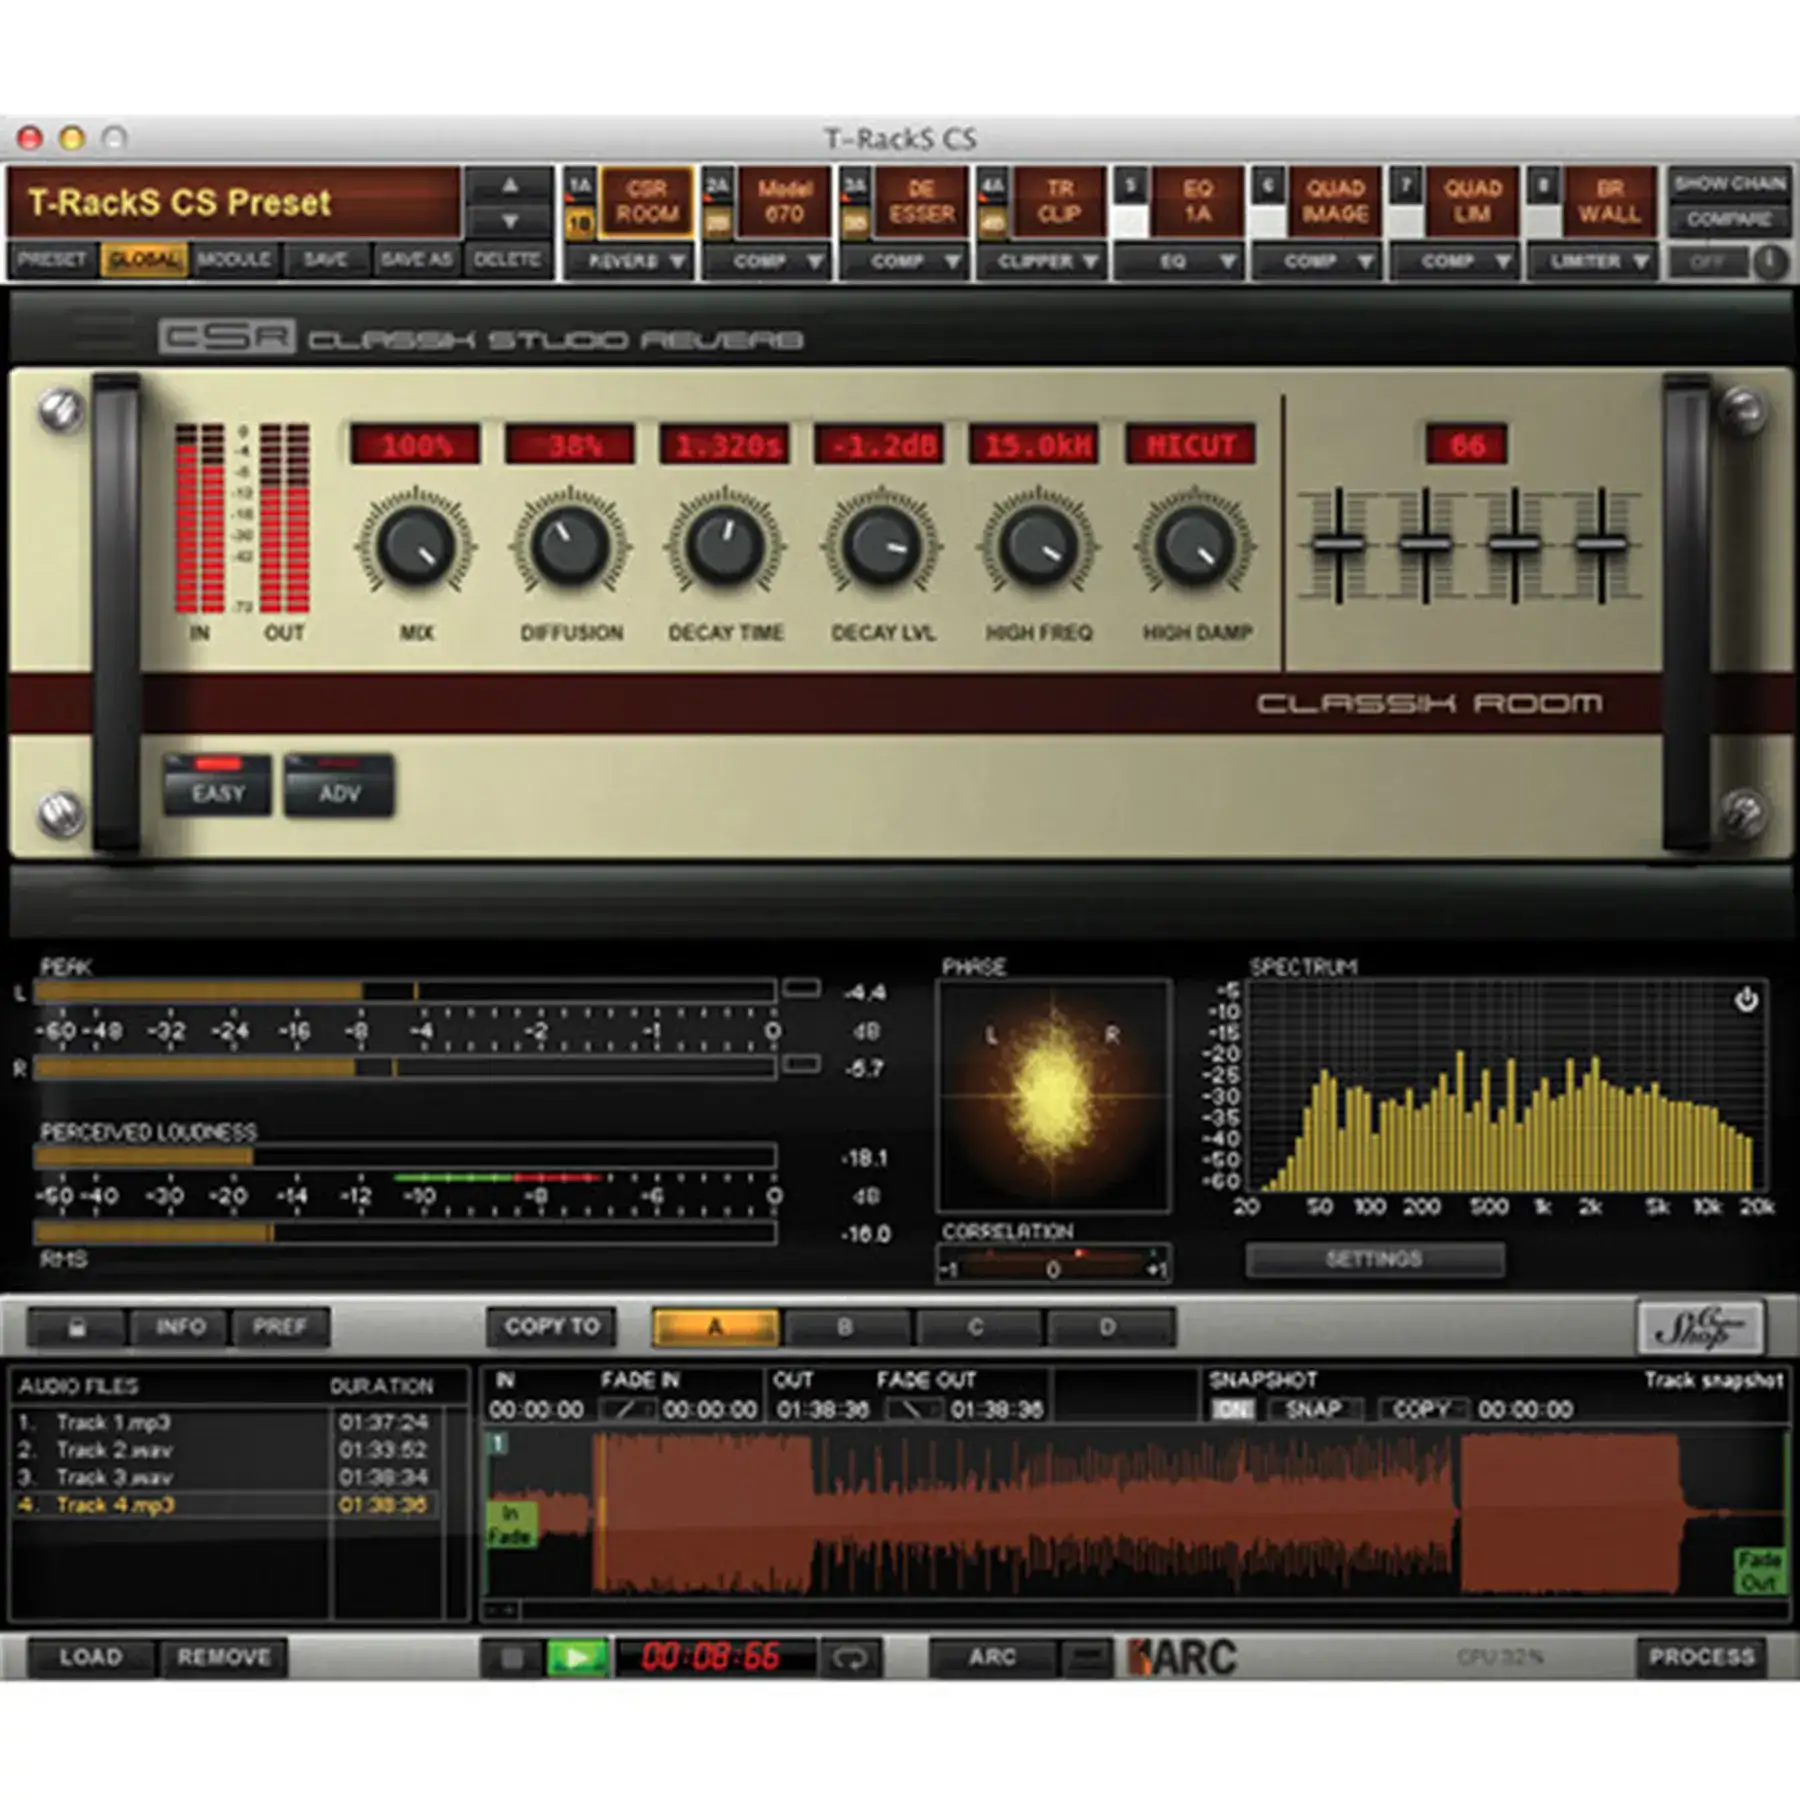Click the spectrum analyzer power icon

(1746, 999)
